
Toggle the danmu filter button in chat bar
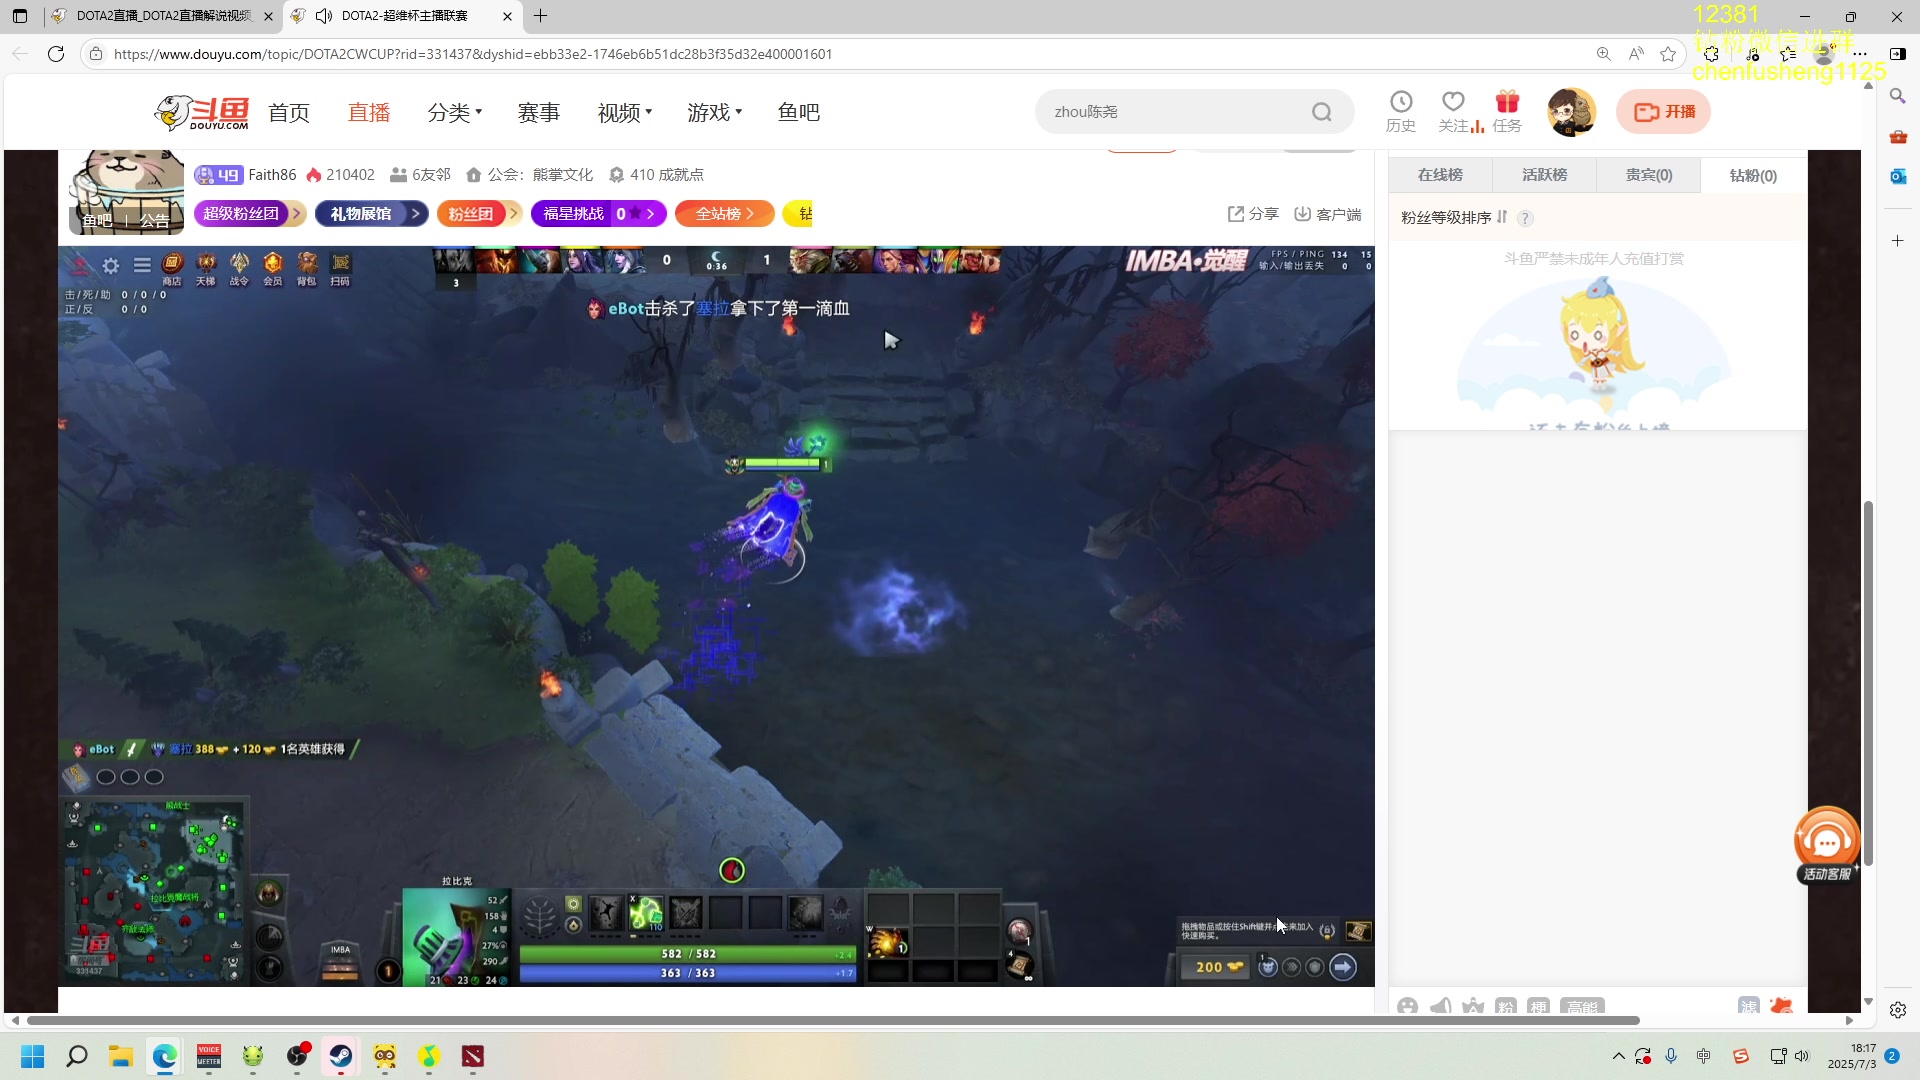pyautogui.click(x=1748, y=1006)
